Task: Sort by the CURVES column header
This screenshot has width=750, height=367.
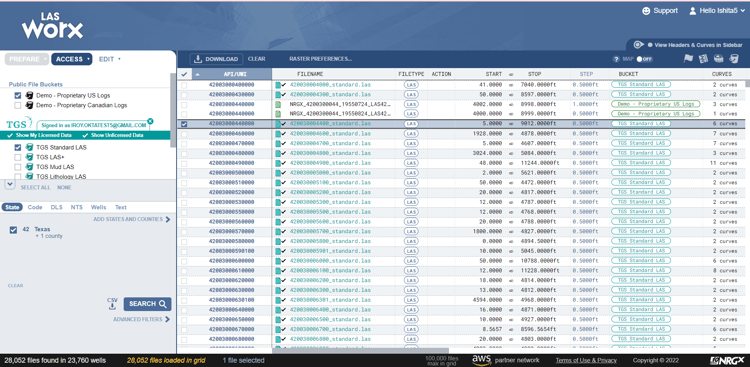Action: point(721,74)
